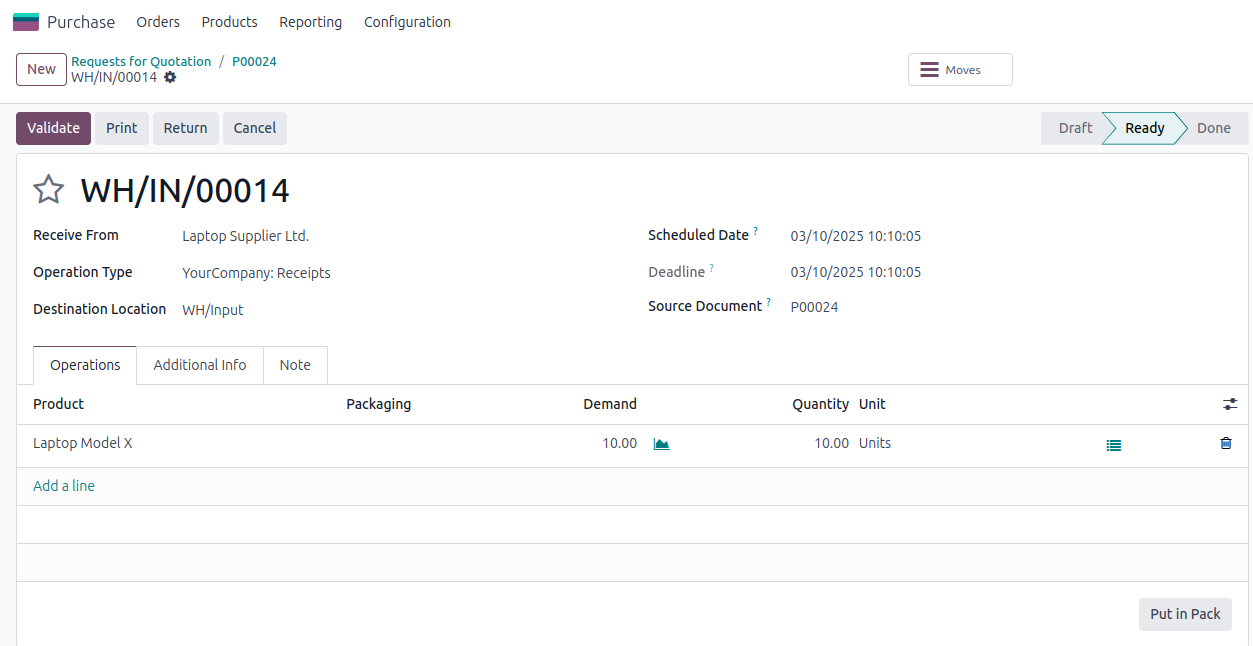Set the record stage to Done
1253x646 pixels.
point(1213,128)
